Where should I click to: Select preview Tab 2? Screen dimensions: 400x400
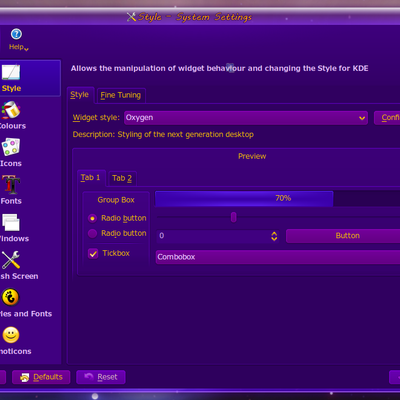tap(122, 178)
